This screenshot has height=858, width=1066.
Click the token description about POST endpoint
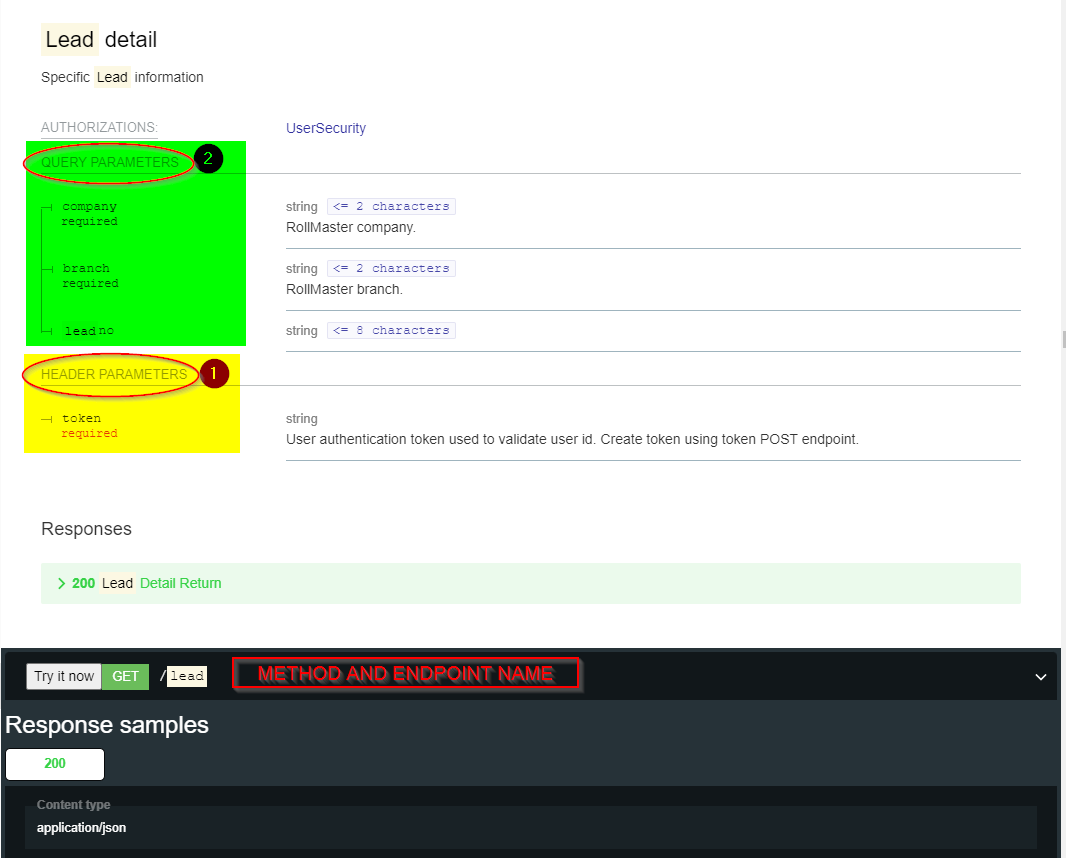pyautogui.click(x=572, y=439)
